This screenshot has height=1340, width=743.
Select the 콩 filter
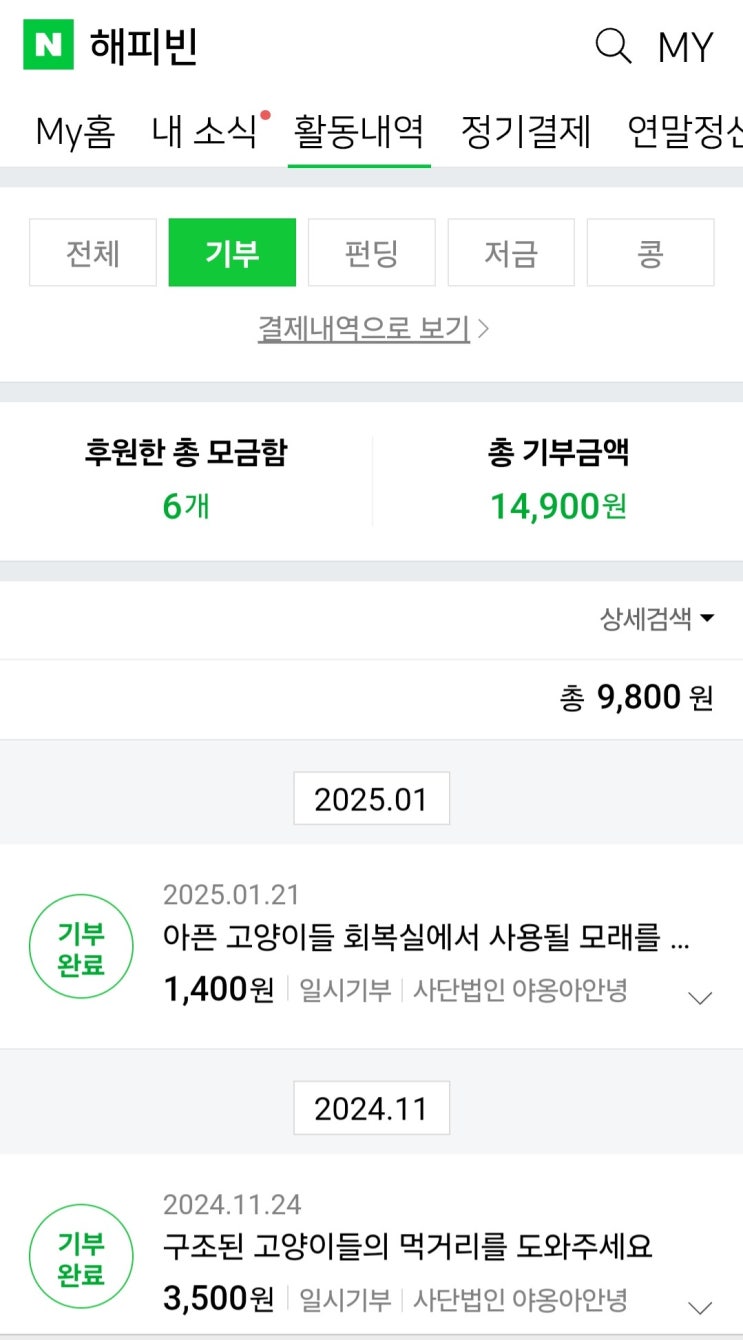pos(650,253)
